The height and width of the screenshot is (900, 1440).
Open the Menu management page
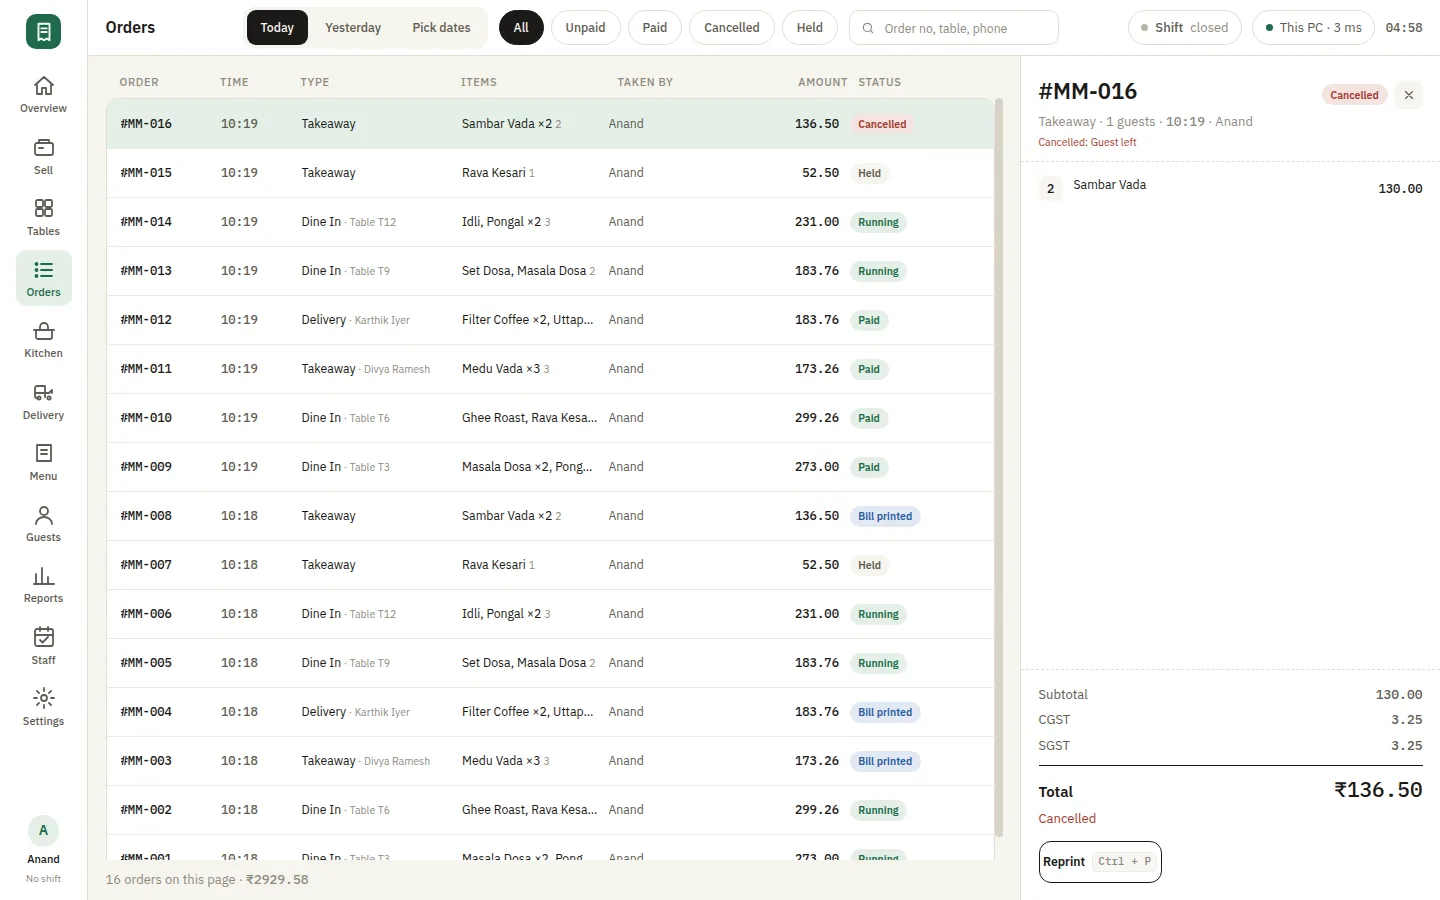click(x=43, y=463)
